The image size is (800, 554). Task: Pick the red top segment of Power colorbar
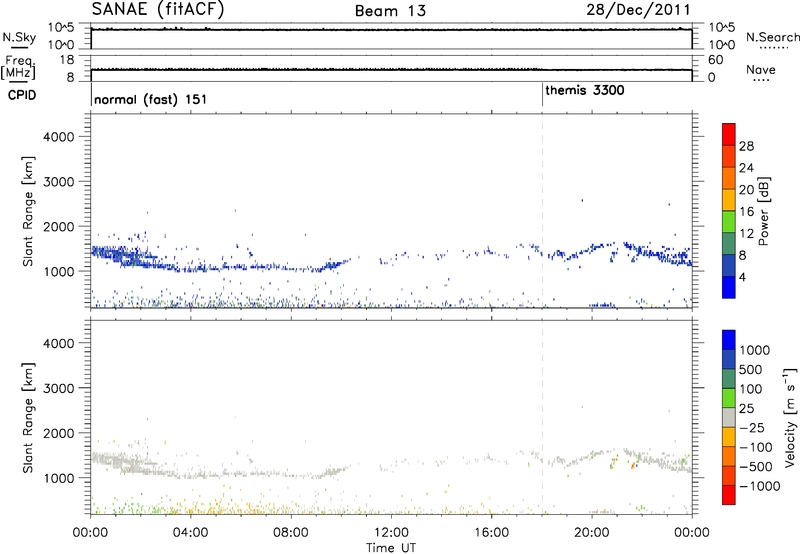click(729, 135)
